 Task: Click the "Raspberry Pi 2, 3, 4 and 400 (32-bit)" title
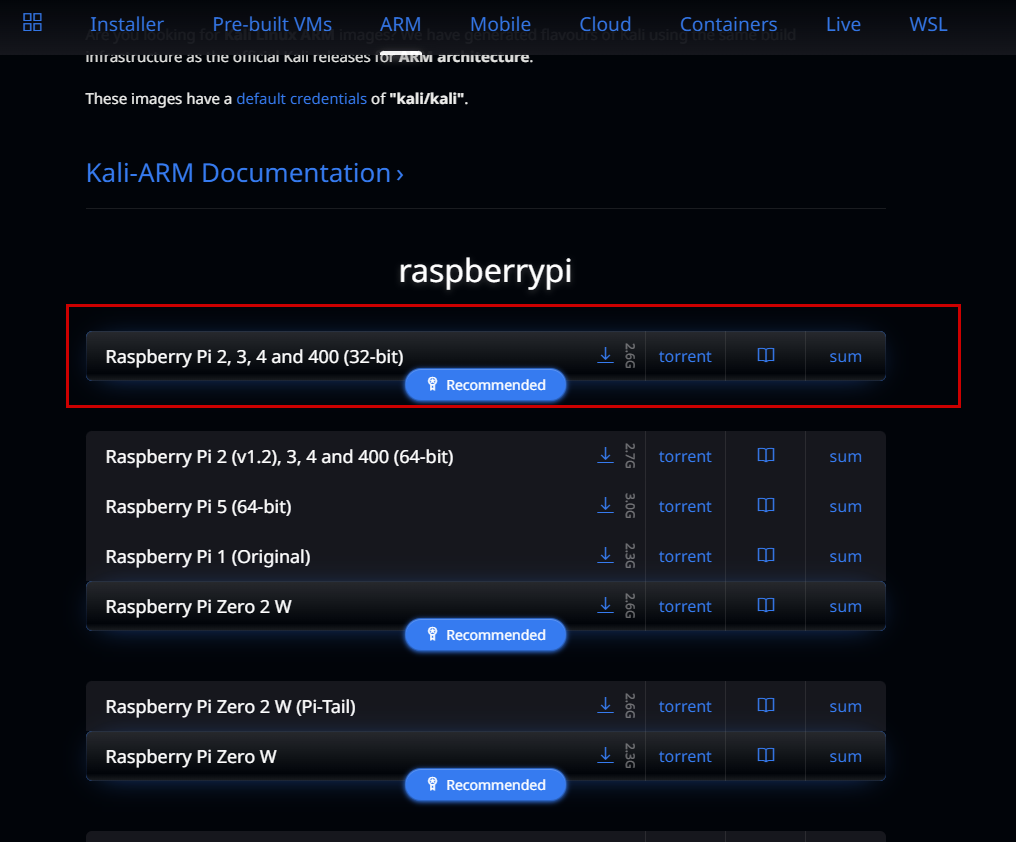point(255,357)
